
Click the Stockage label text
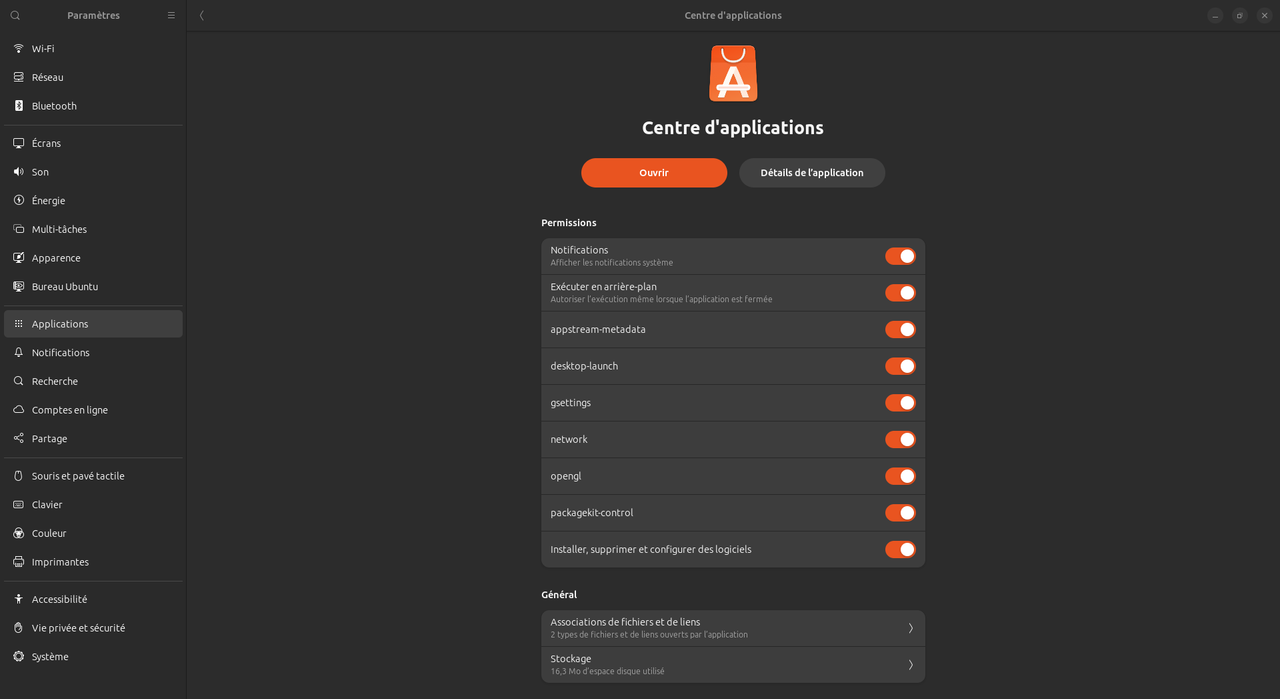point(571,659)
